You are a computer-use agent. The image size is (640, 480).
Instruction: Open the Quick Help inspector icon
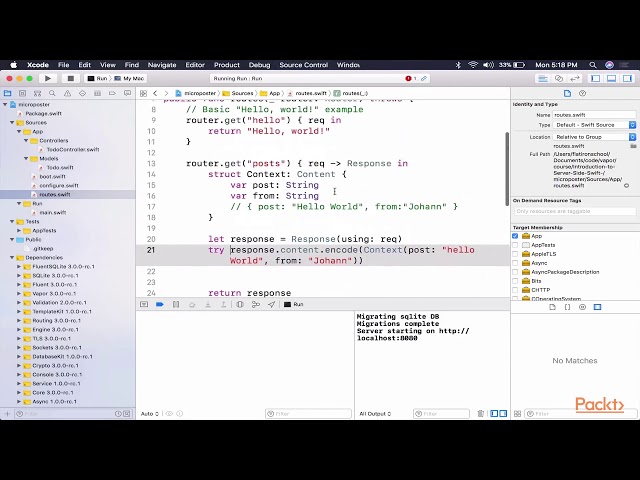[x=582, y=93]
